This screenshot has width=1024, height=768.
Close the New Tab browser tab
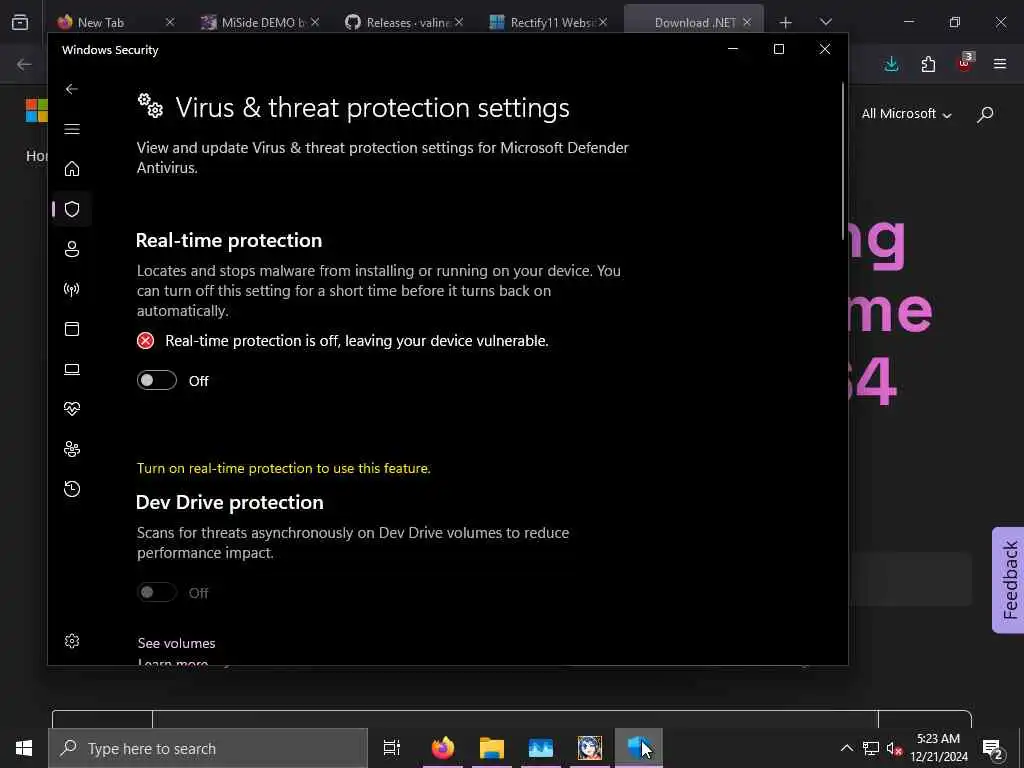pos(170,22)
